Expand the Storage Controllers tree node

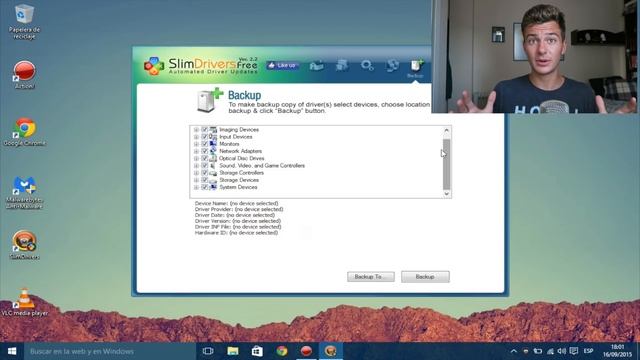(x=196, y=173)
